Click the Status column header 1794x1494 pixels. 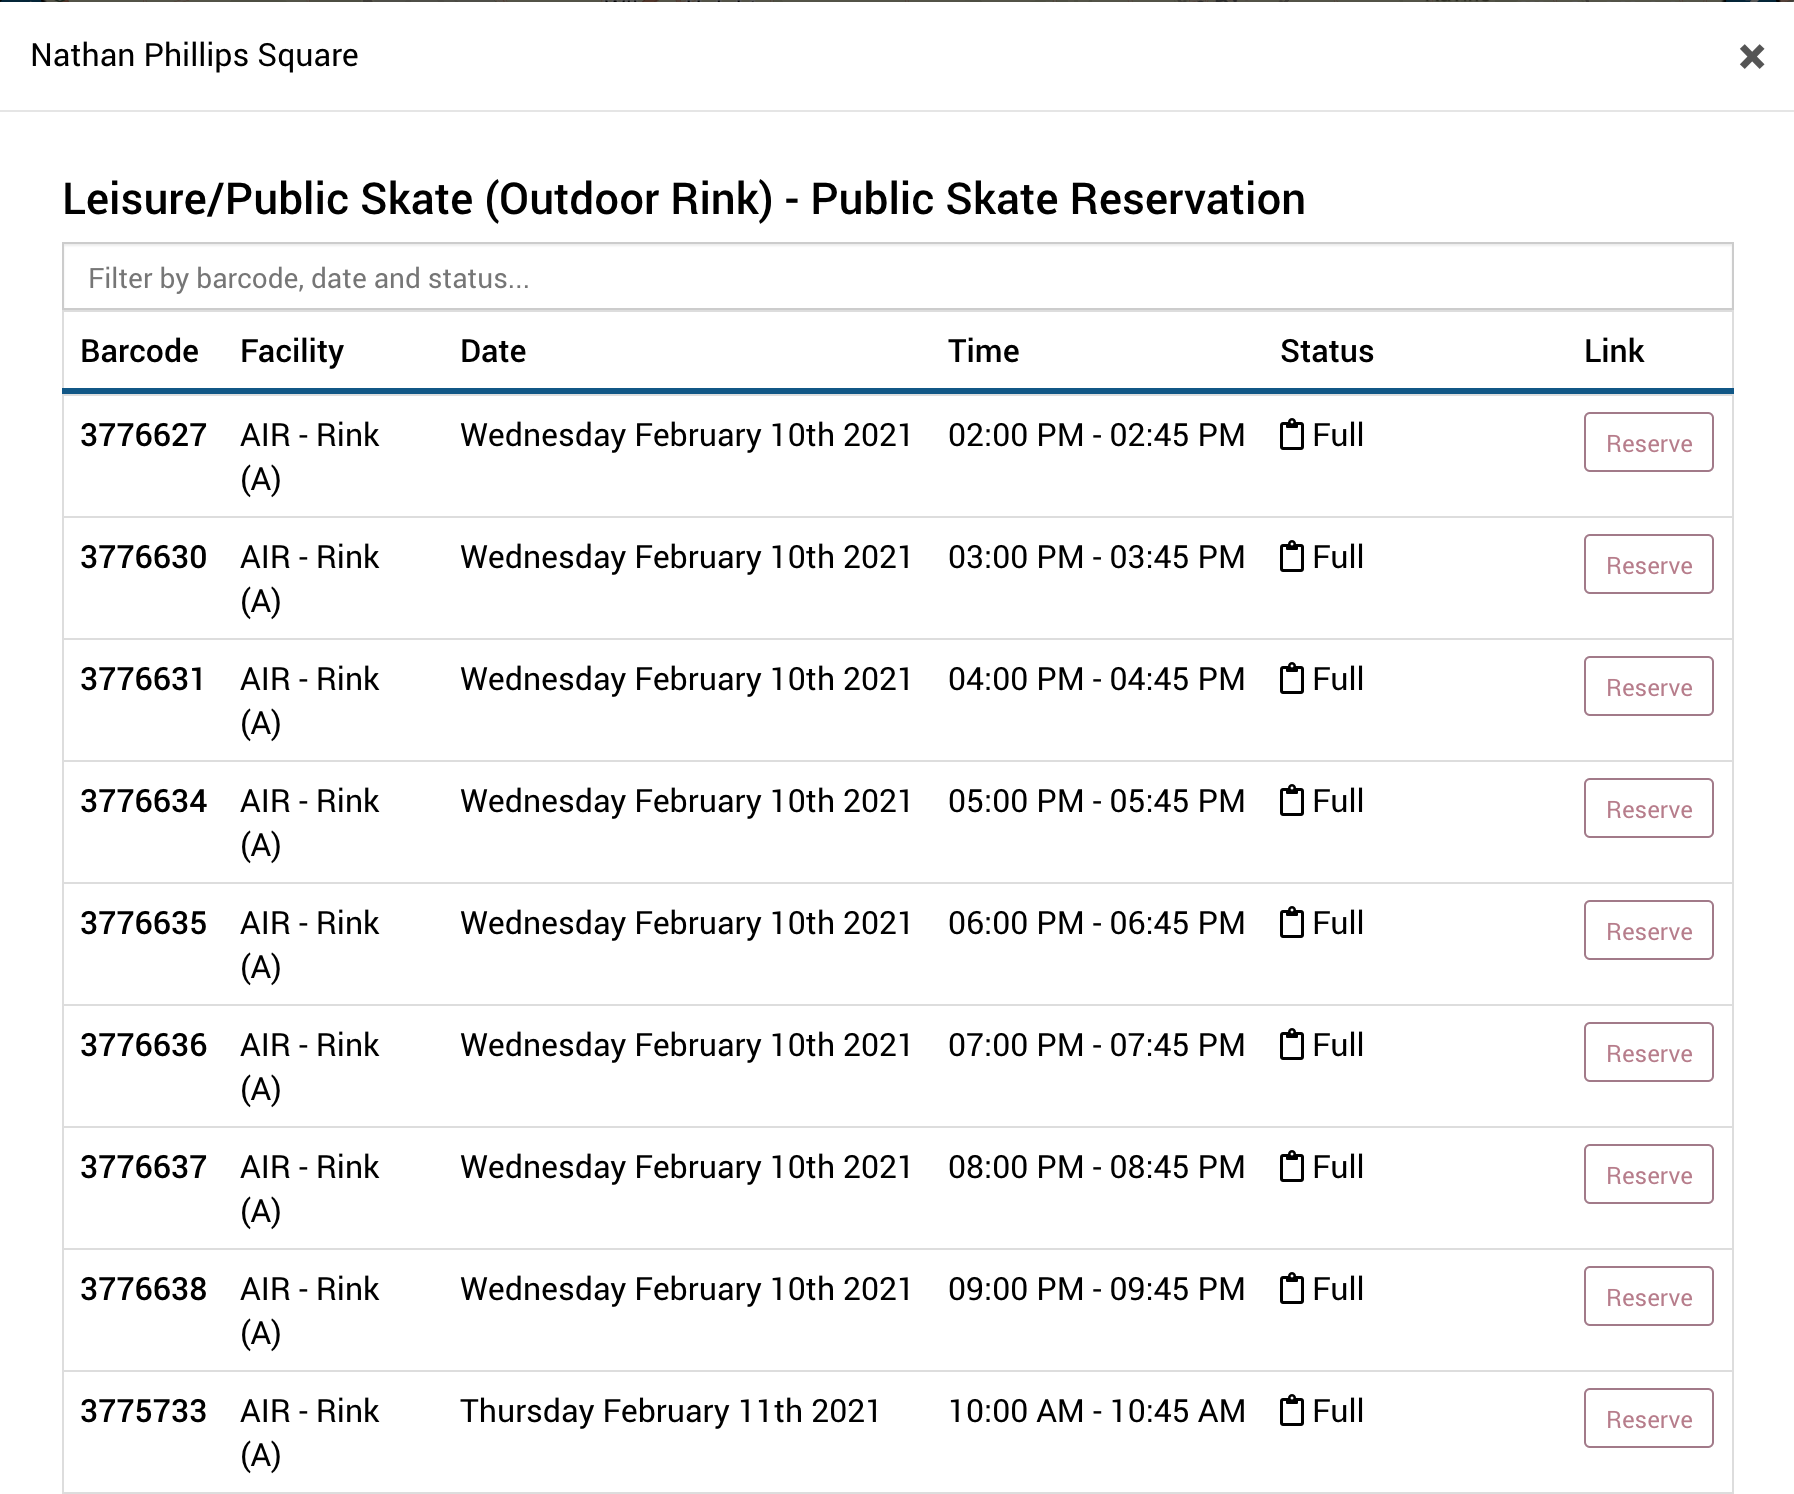(1326, 351)
